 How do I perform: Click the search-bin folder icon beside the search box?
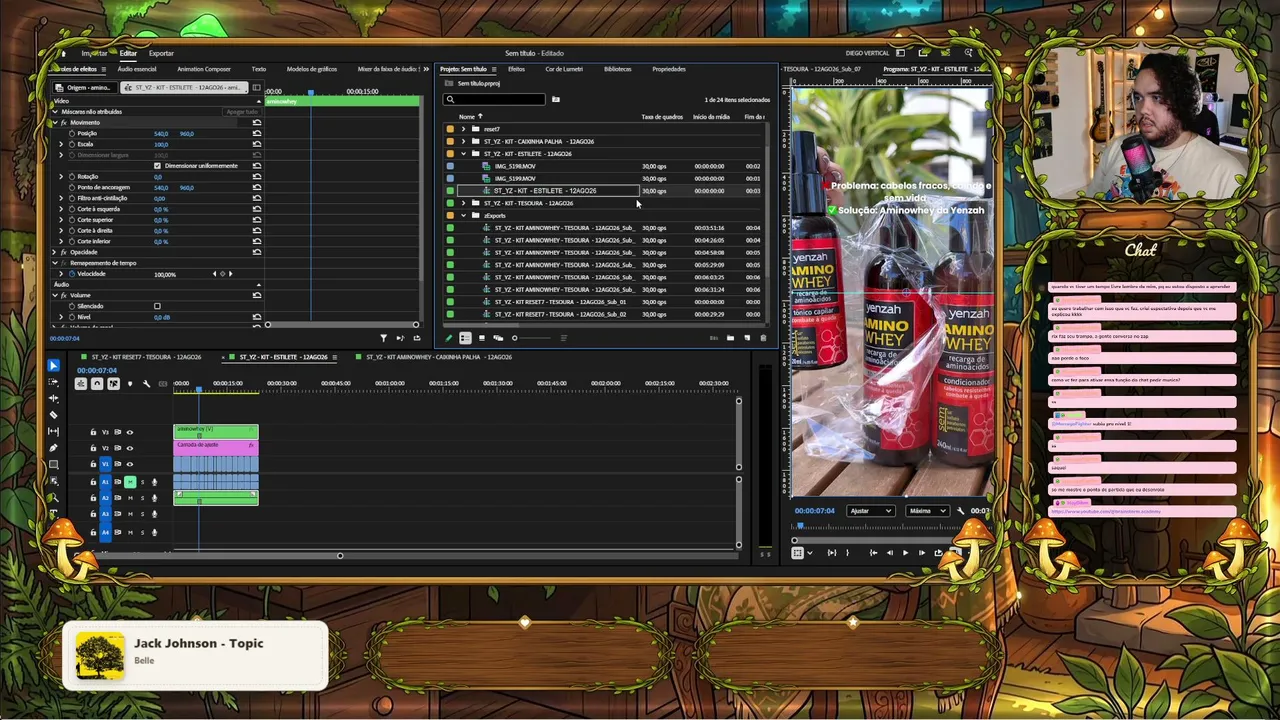pyautogui.click(x=556, y=99)
